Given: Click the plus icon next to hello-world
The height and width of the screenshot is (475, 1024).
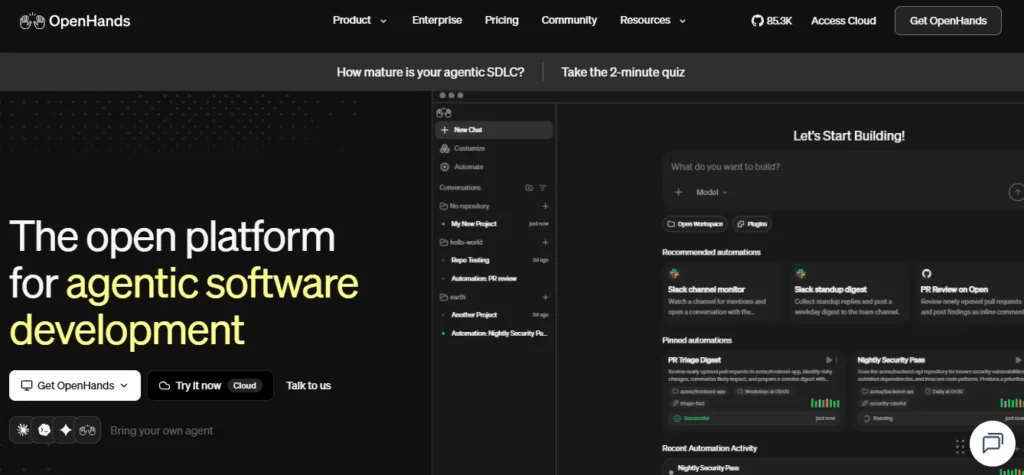Looking at the screenshot, I should [x=545, y=242].
